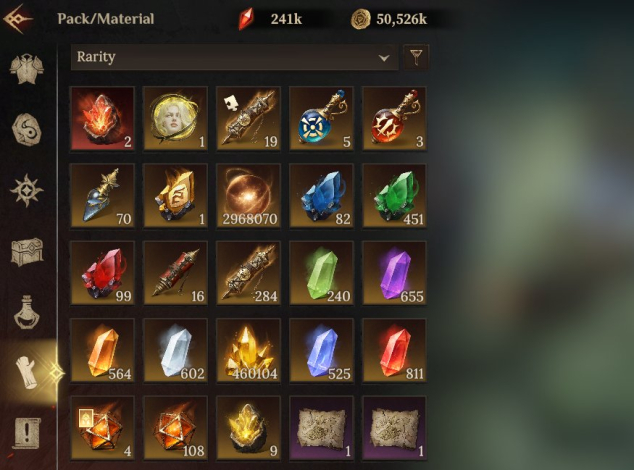
Task: Select the blonde portrait orb item
Action: (x=175, y=119)
